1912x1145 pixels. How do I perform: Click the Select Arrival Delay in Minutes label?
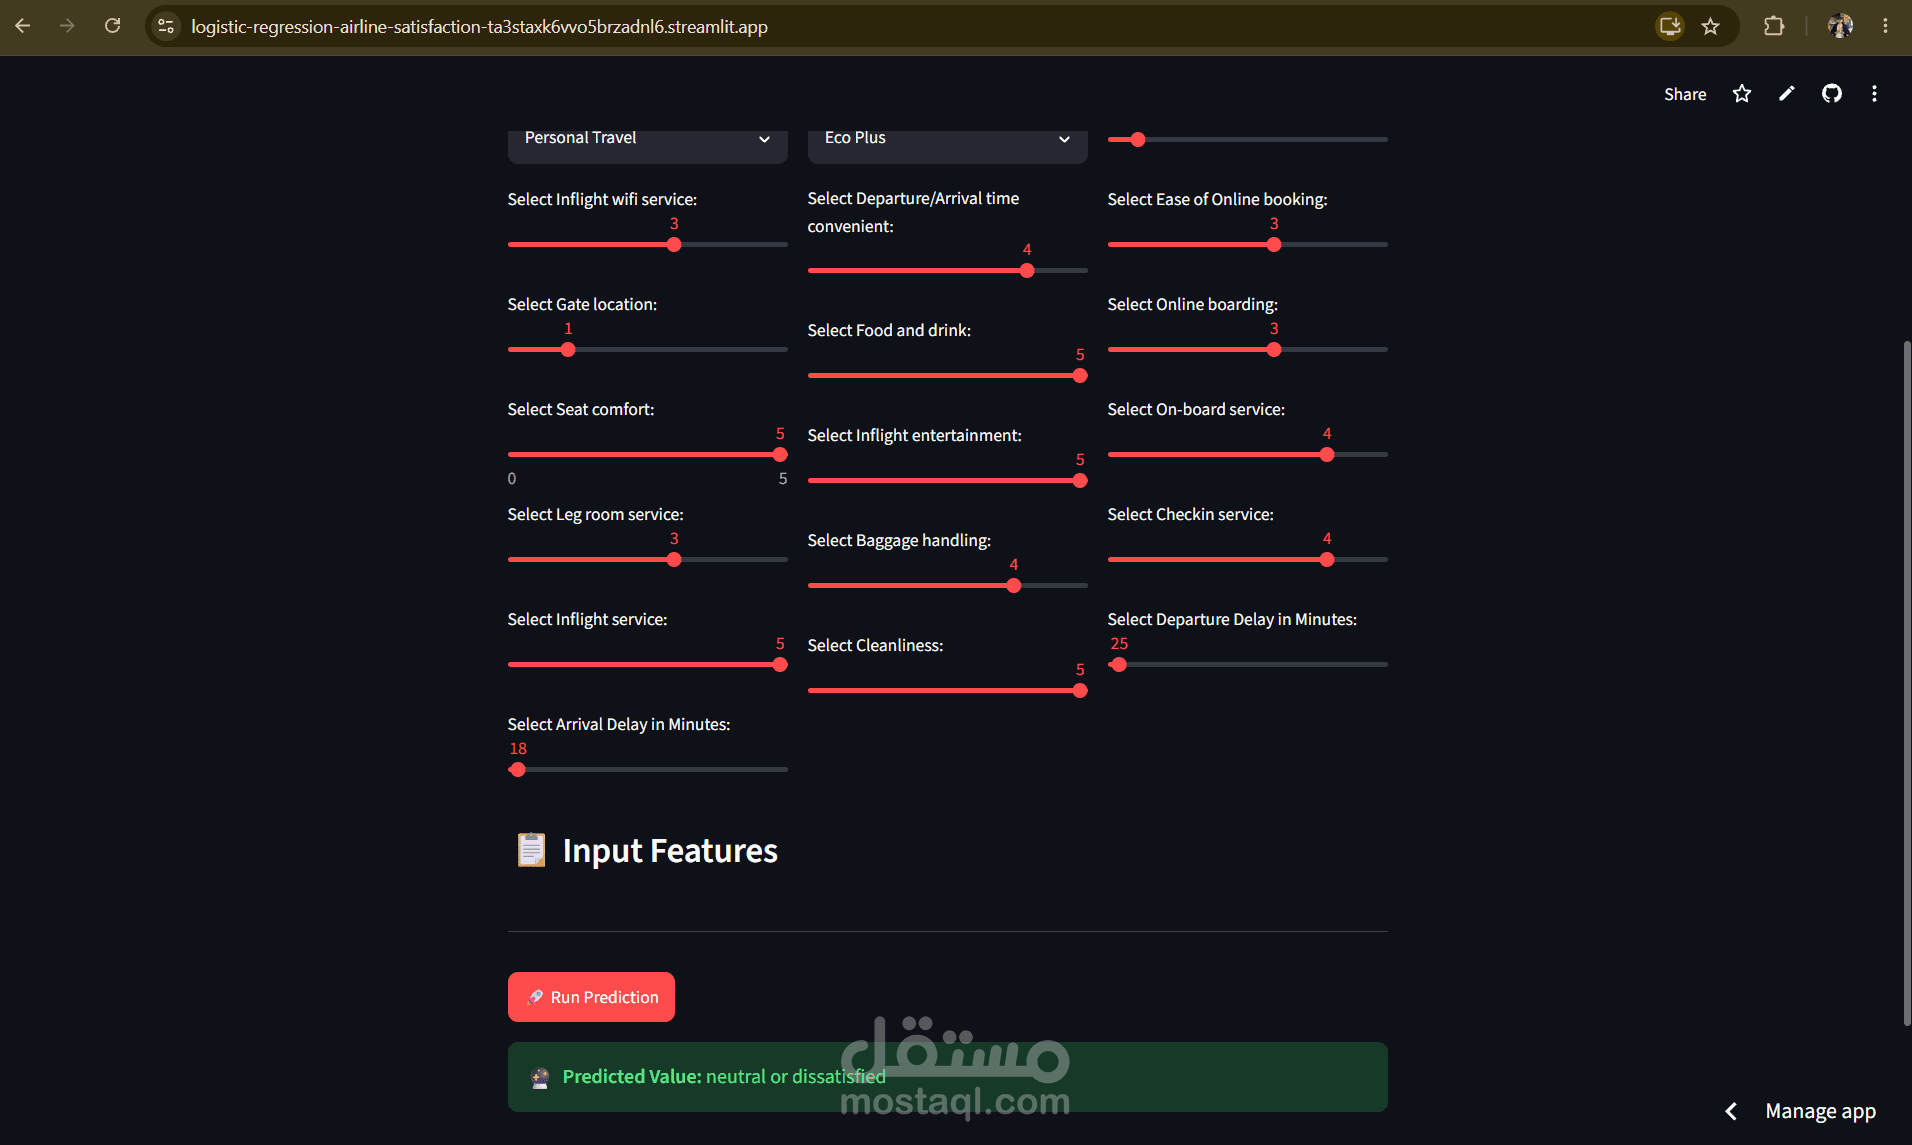coord(618,724)
